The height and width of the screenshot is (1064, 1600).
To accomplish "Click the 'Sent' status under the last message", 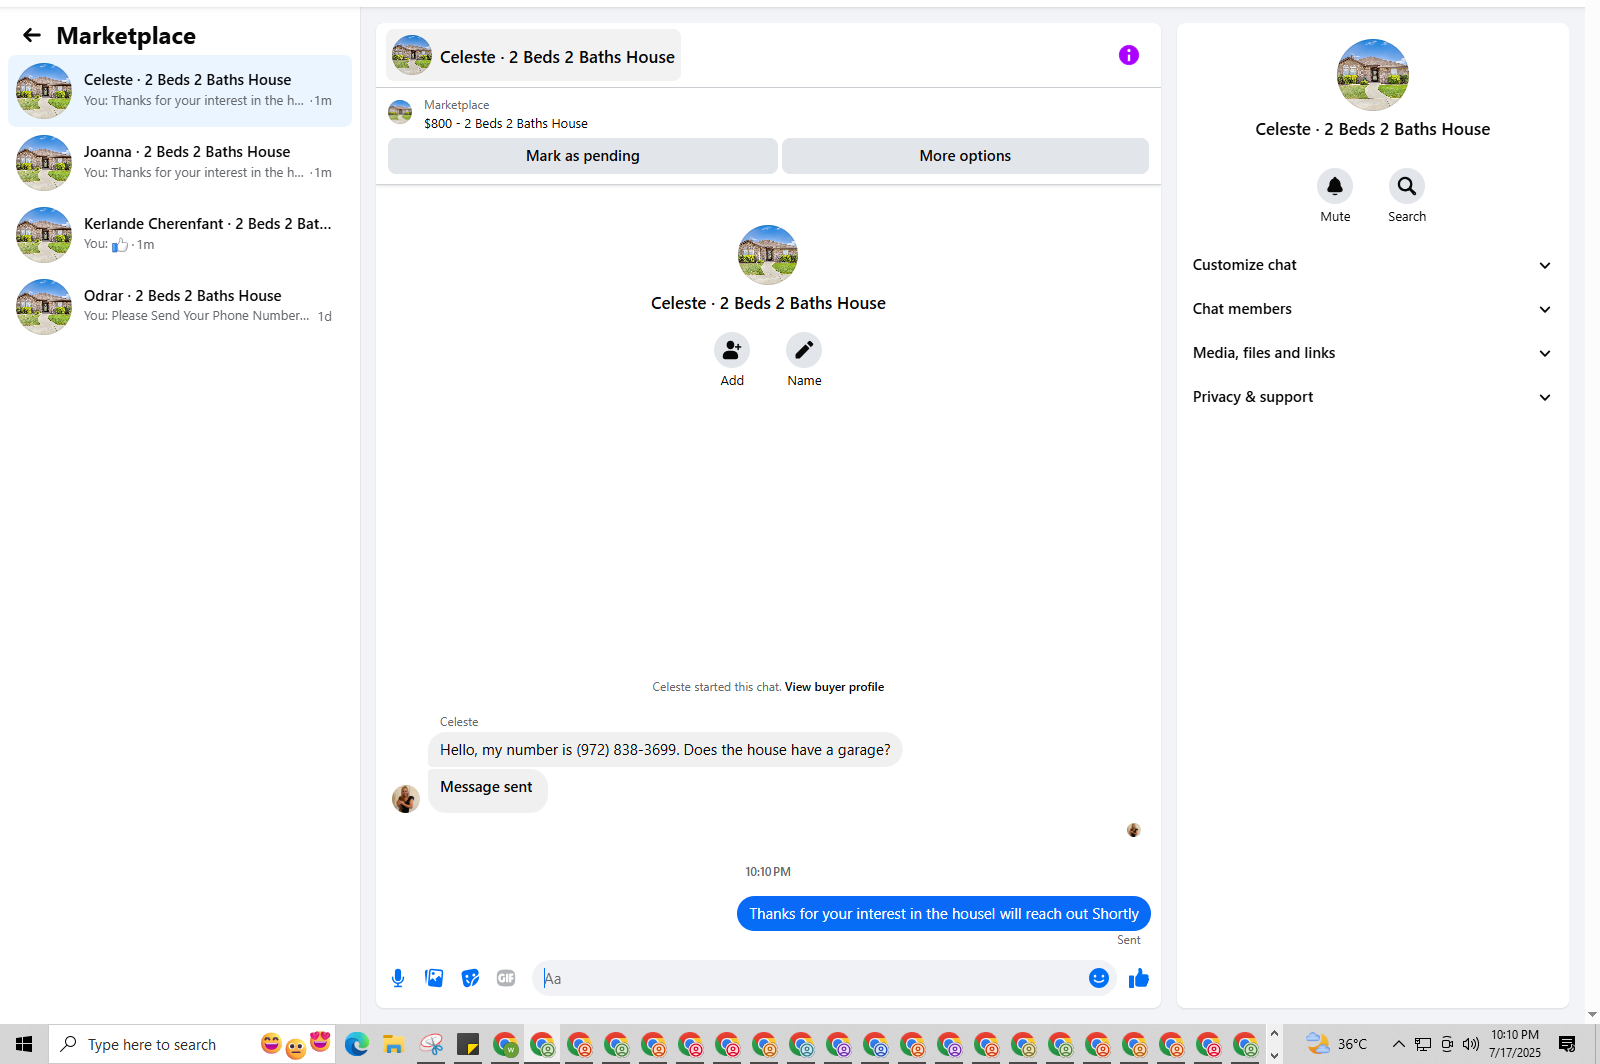I will pyautogui.click(x=1129, y=940).
